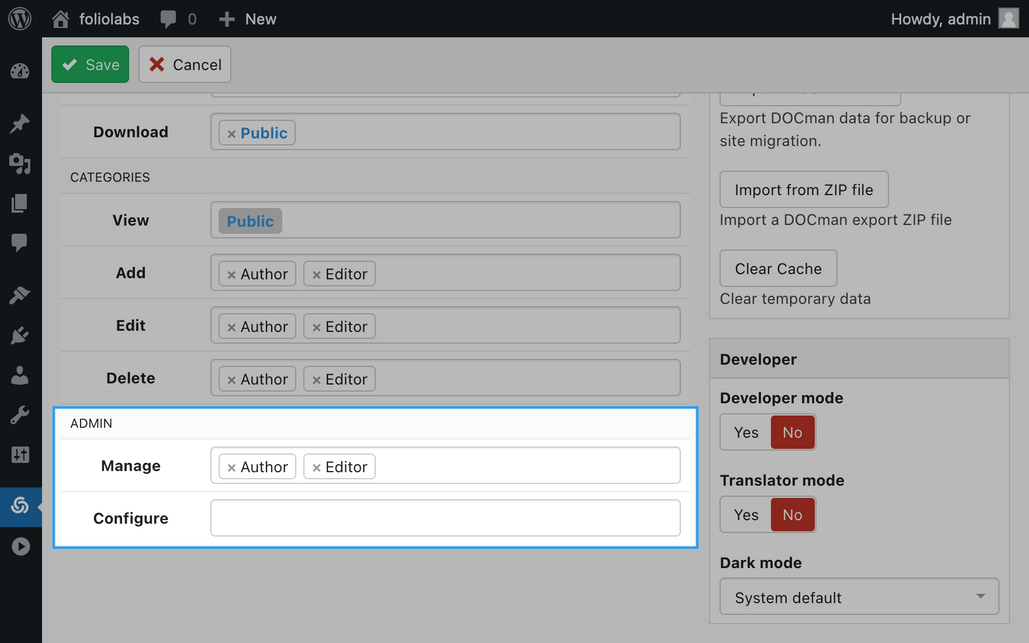1029x643 pixels.
Task: Go to foliolabs site home icon
Action: click(60, 19)
